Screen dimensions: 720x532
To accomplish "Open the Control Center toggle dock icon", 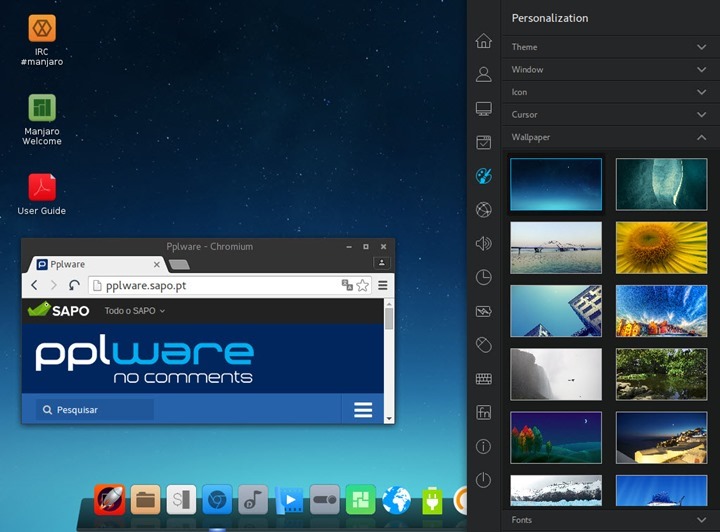I will (325, 499).
